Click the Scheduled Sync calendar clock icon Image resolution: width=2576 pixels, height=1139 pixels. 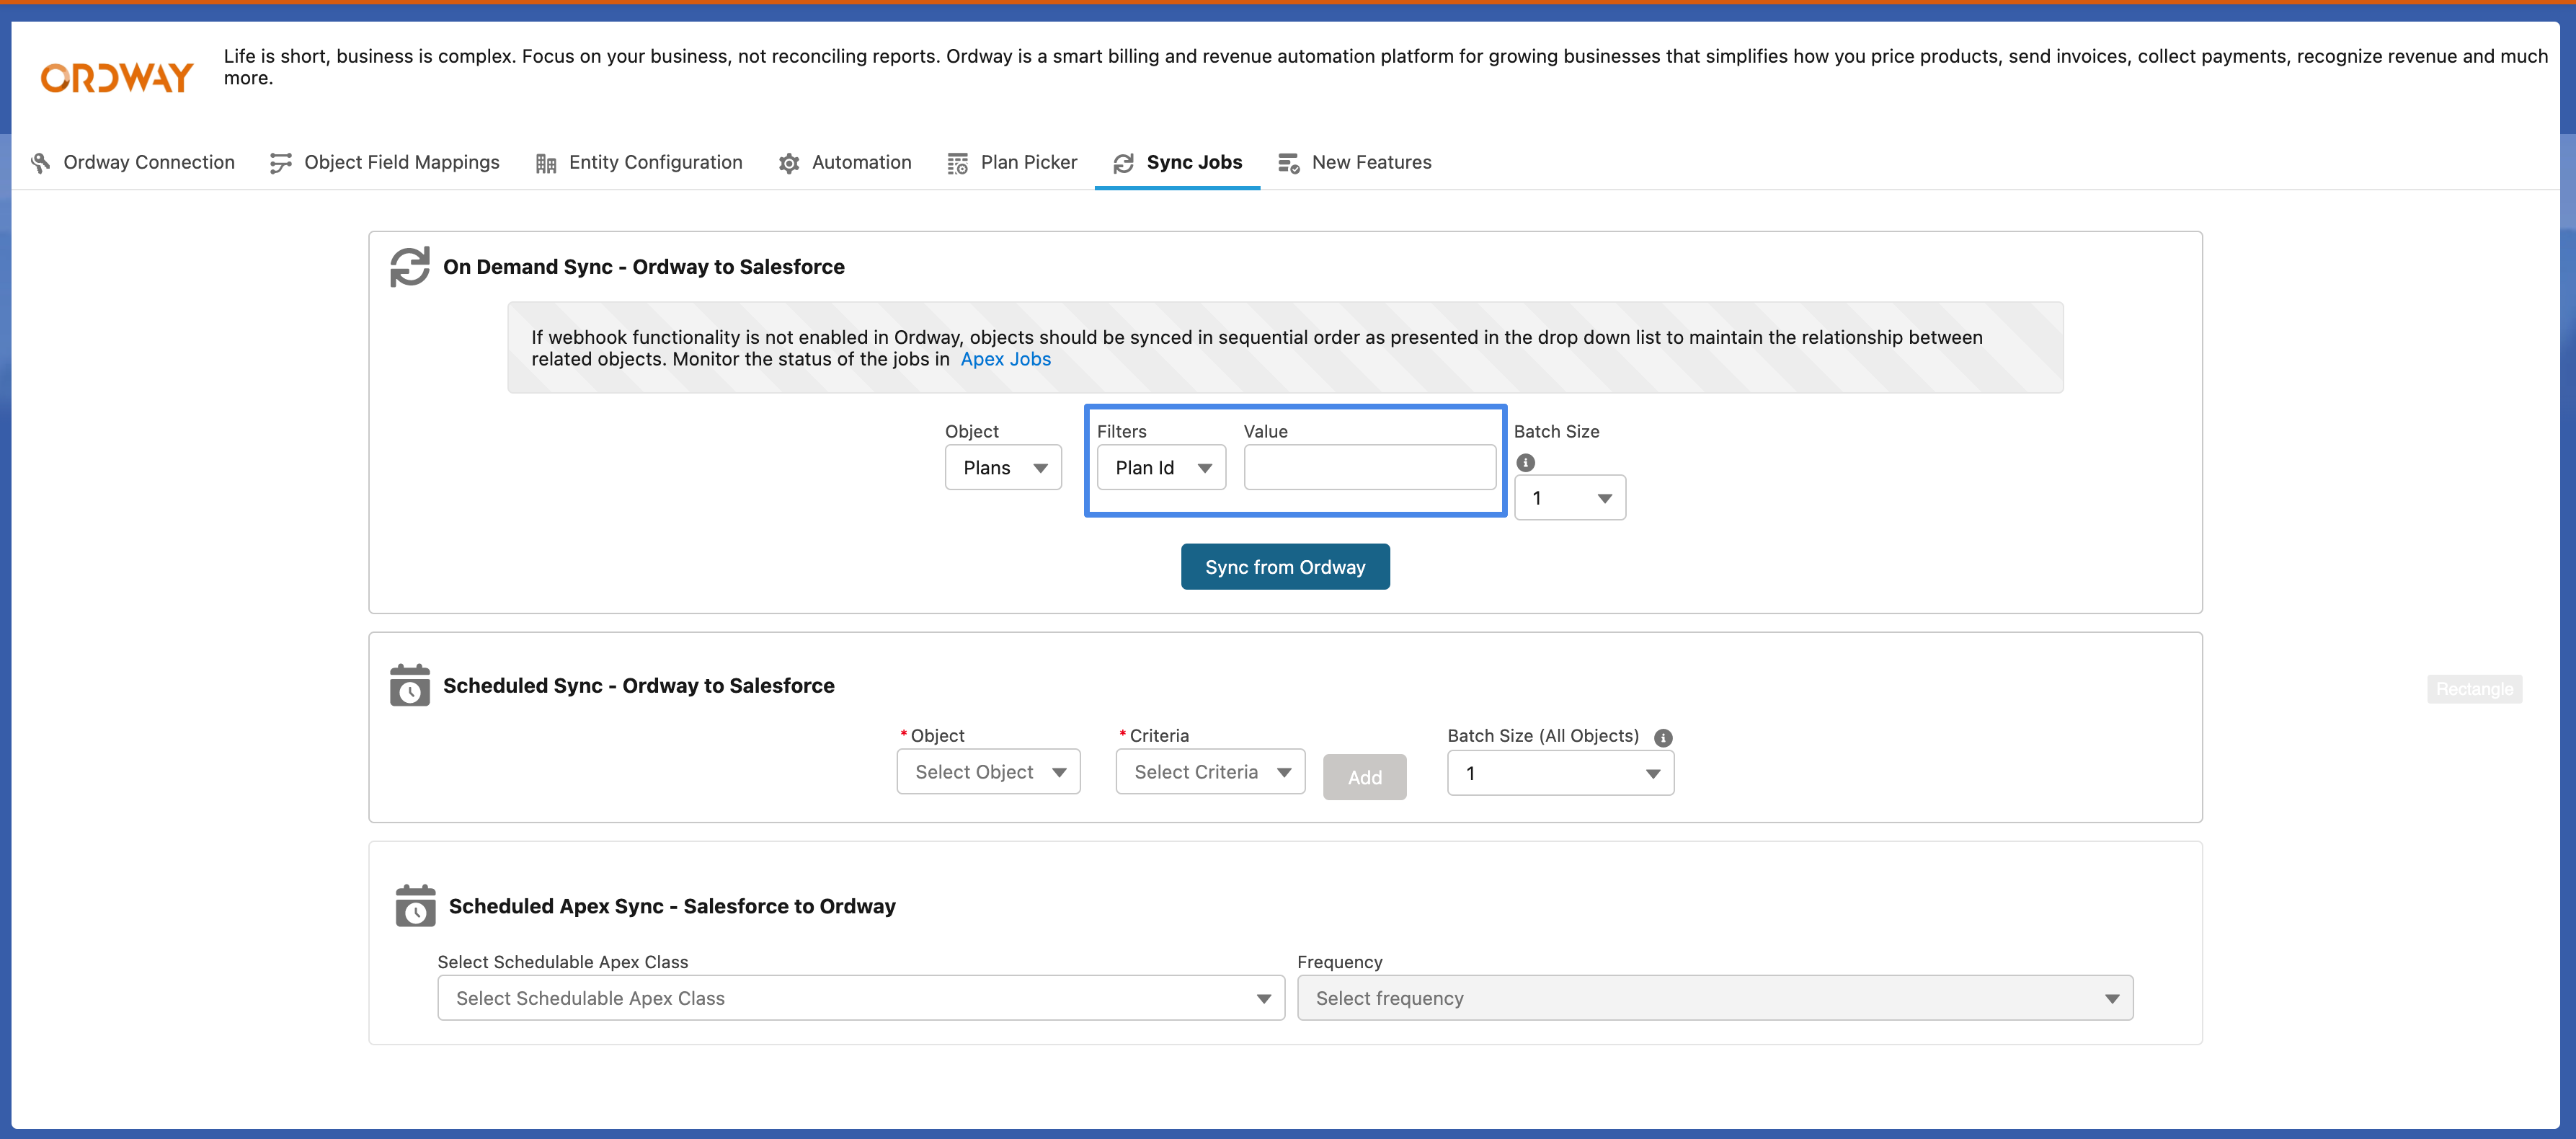tap(410, 685)
